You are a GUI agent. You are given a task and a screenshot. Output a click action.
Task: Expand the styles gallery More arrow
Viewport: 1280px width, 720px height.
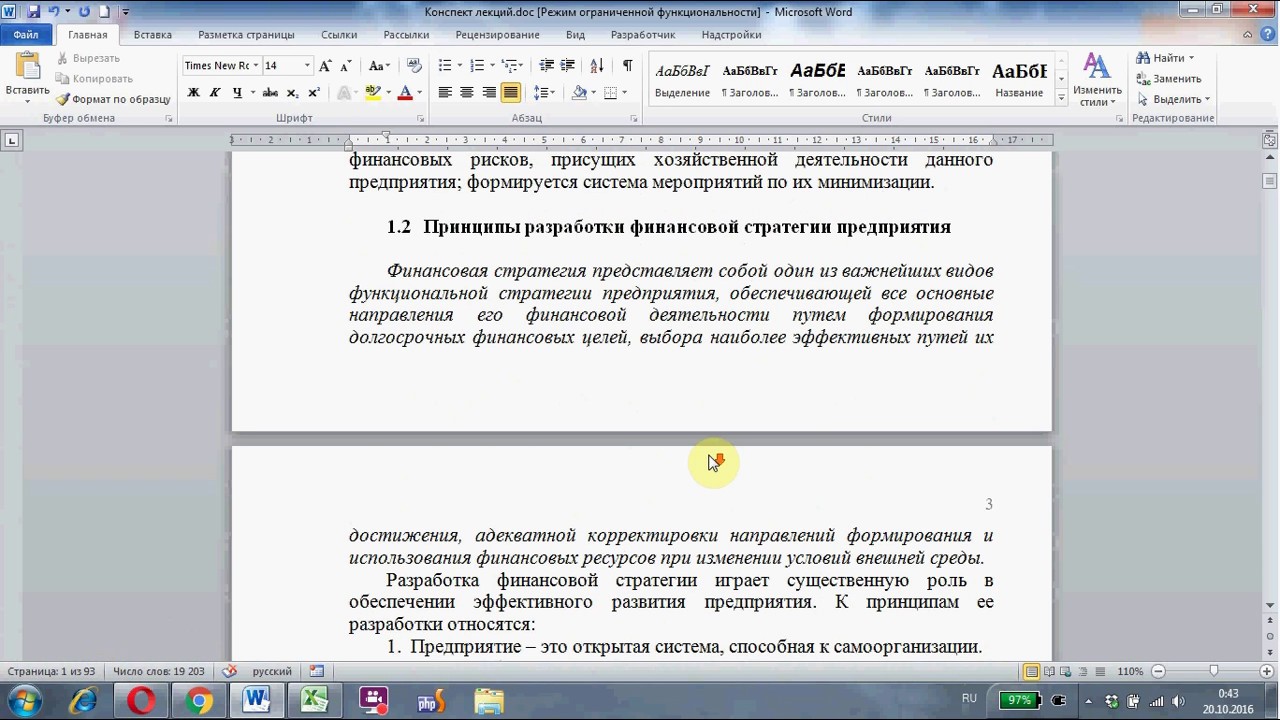1061,96
